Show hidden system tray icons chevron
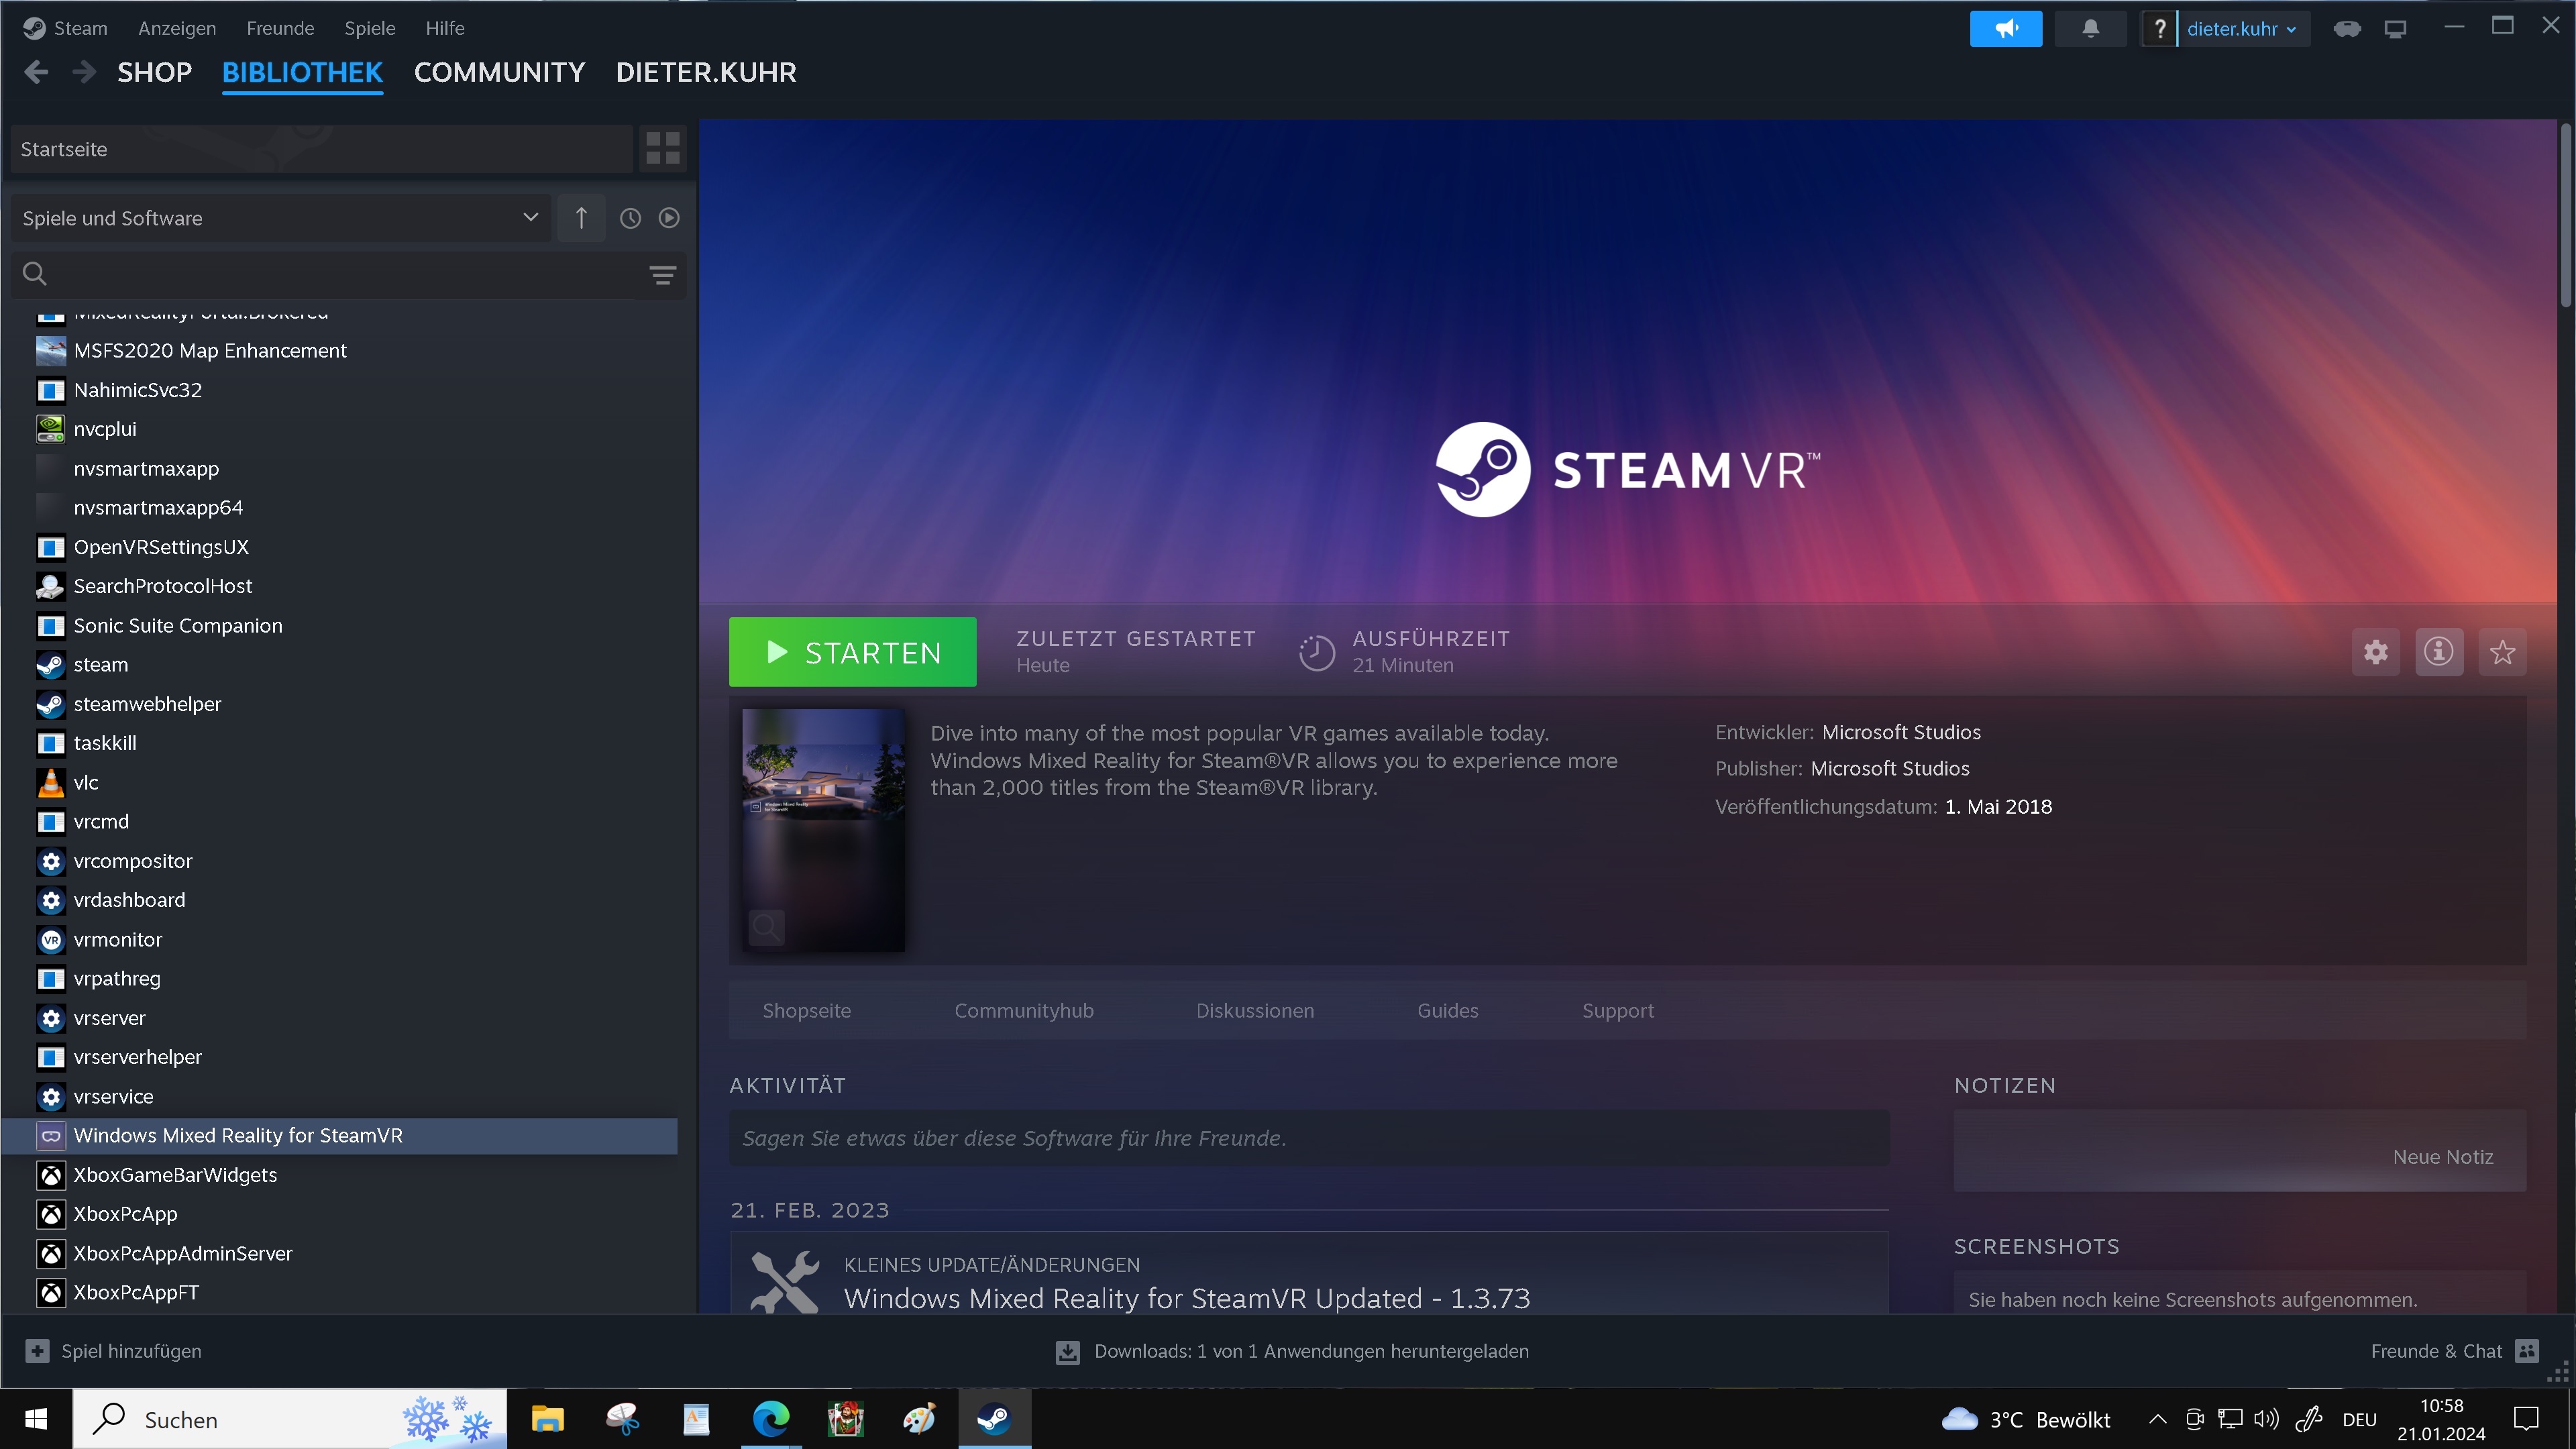2576x1449 pixels. (x=2158, y=1419)
